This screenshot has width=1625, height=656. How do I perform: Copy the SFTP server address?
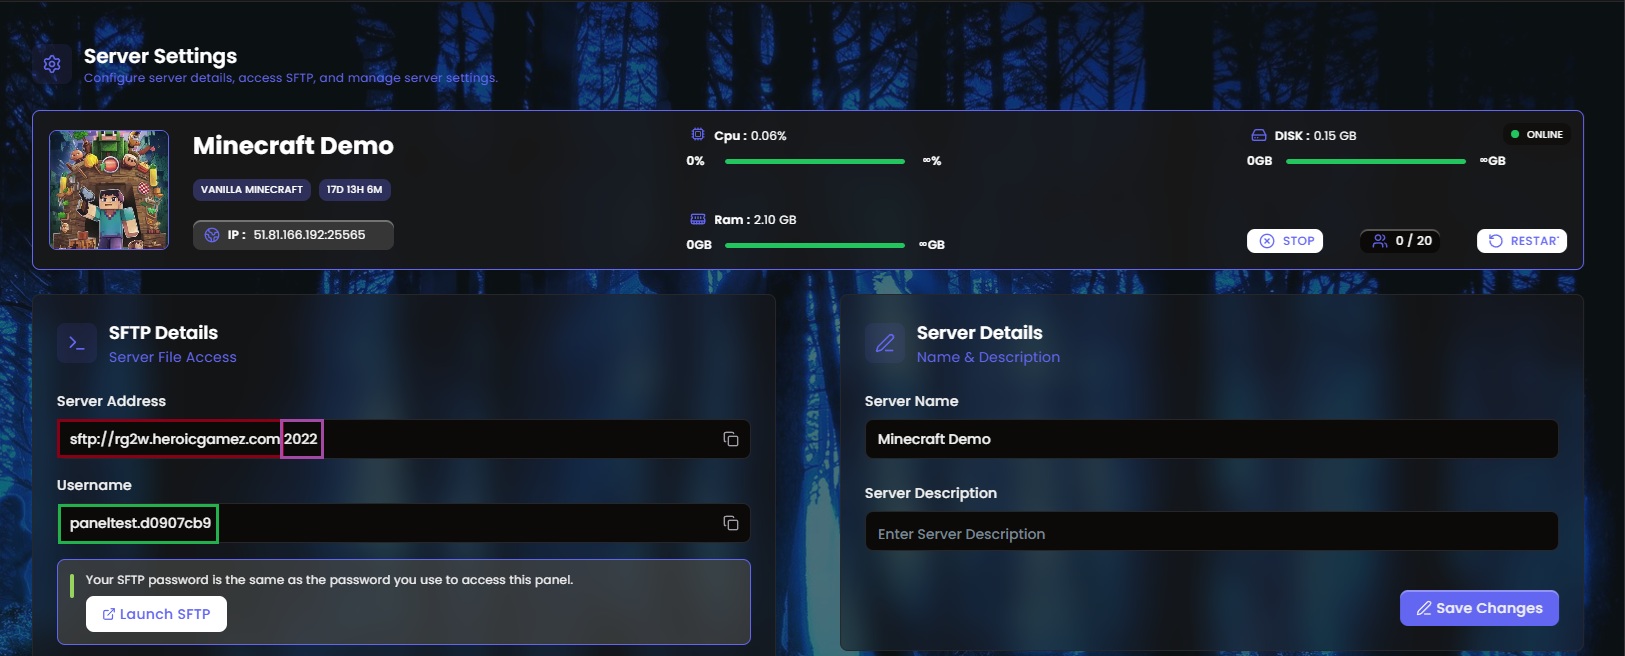[x=731, y=439]
